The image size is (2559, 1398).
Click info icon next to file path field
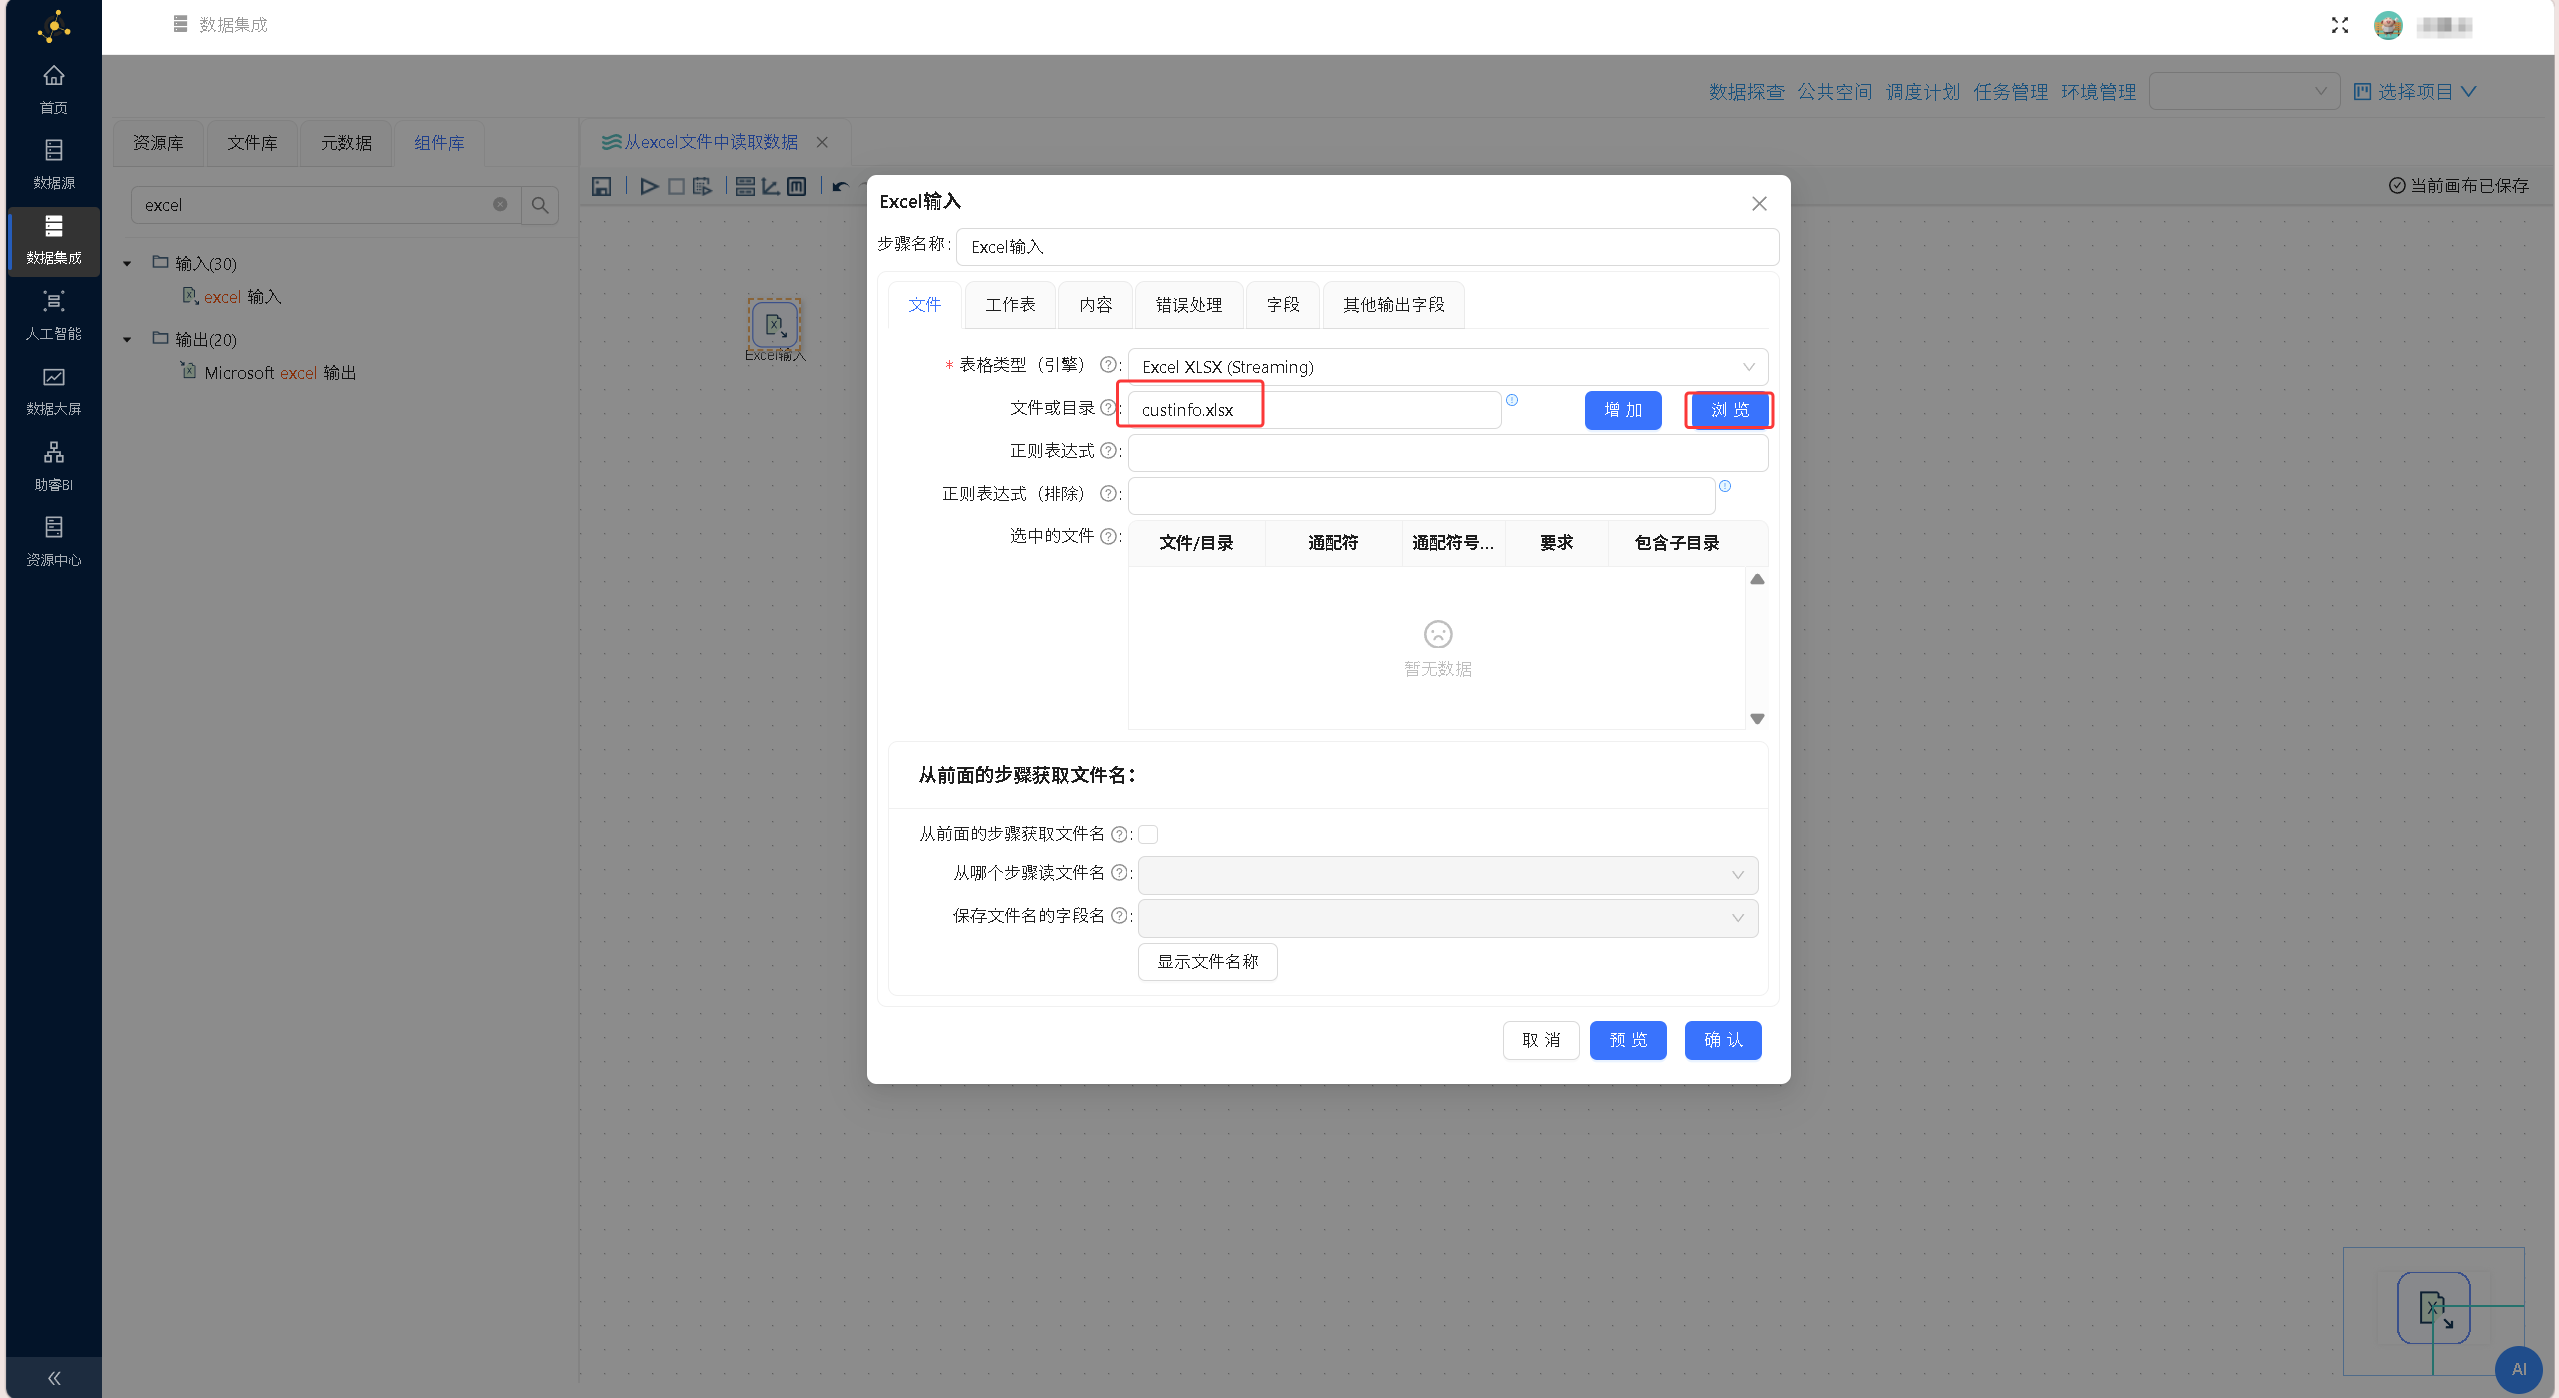(1512, 400)
